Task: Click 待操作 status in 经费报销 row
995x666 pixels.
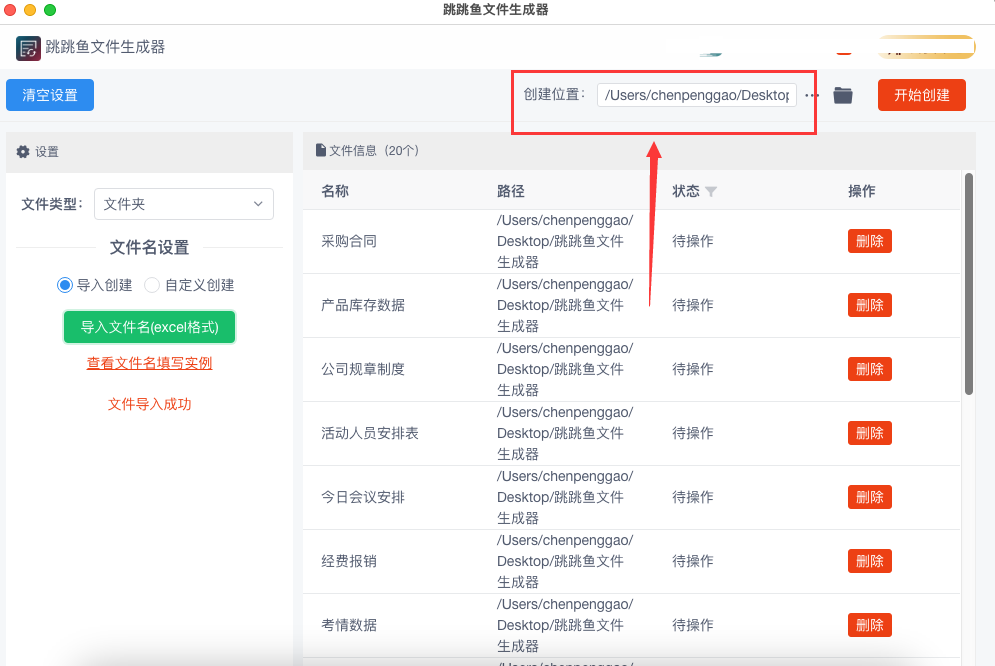Action: click(x=693, y=561)
